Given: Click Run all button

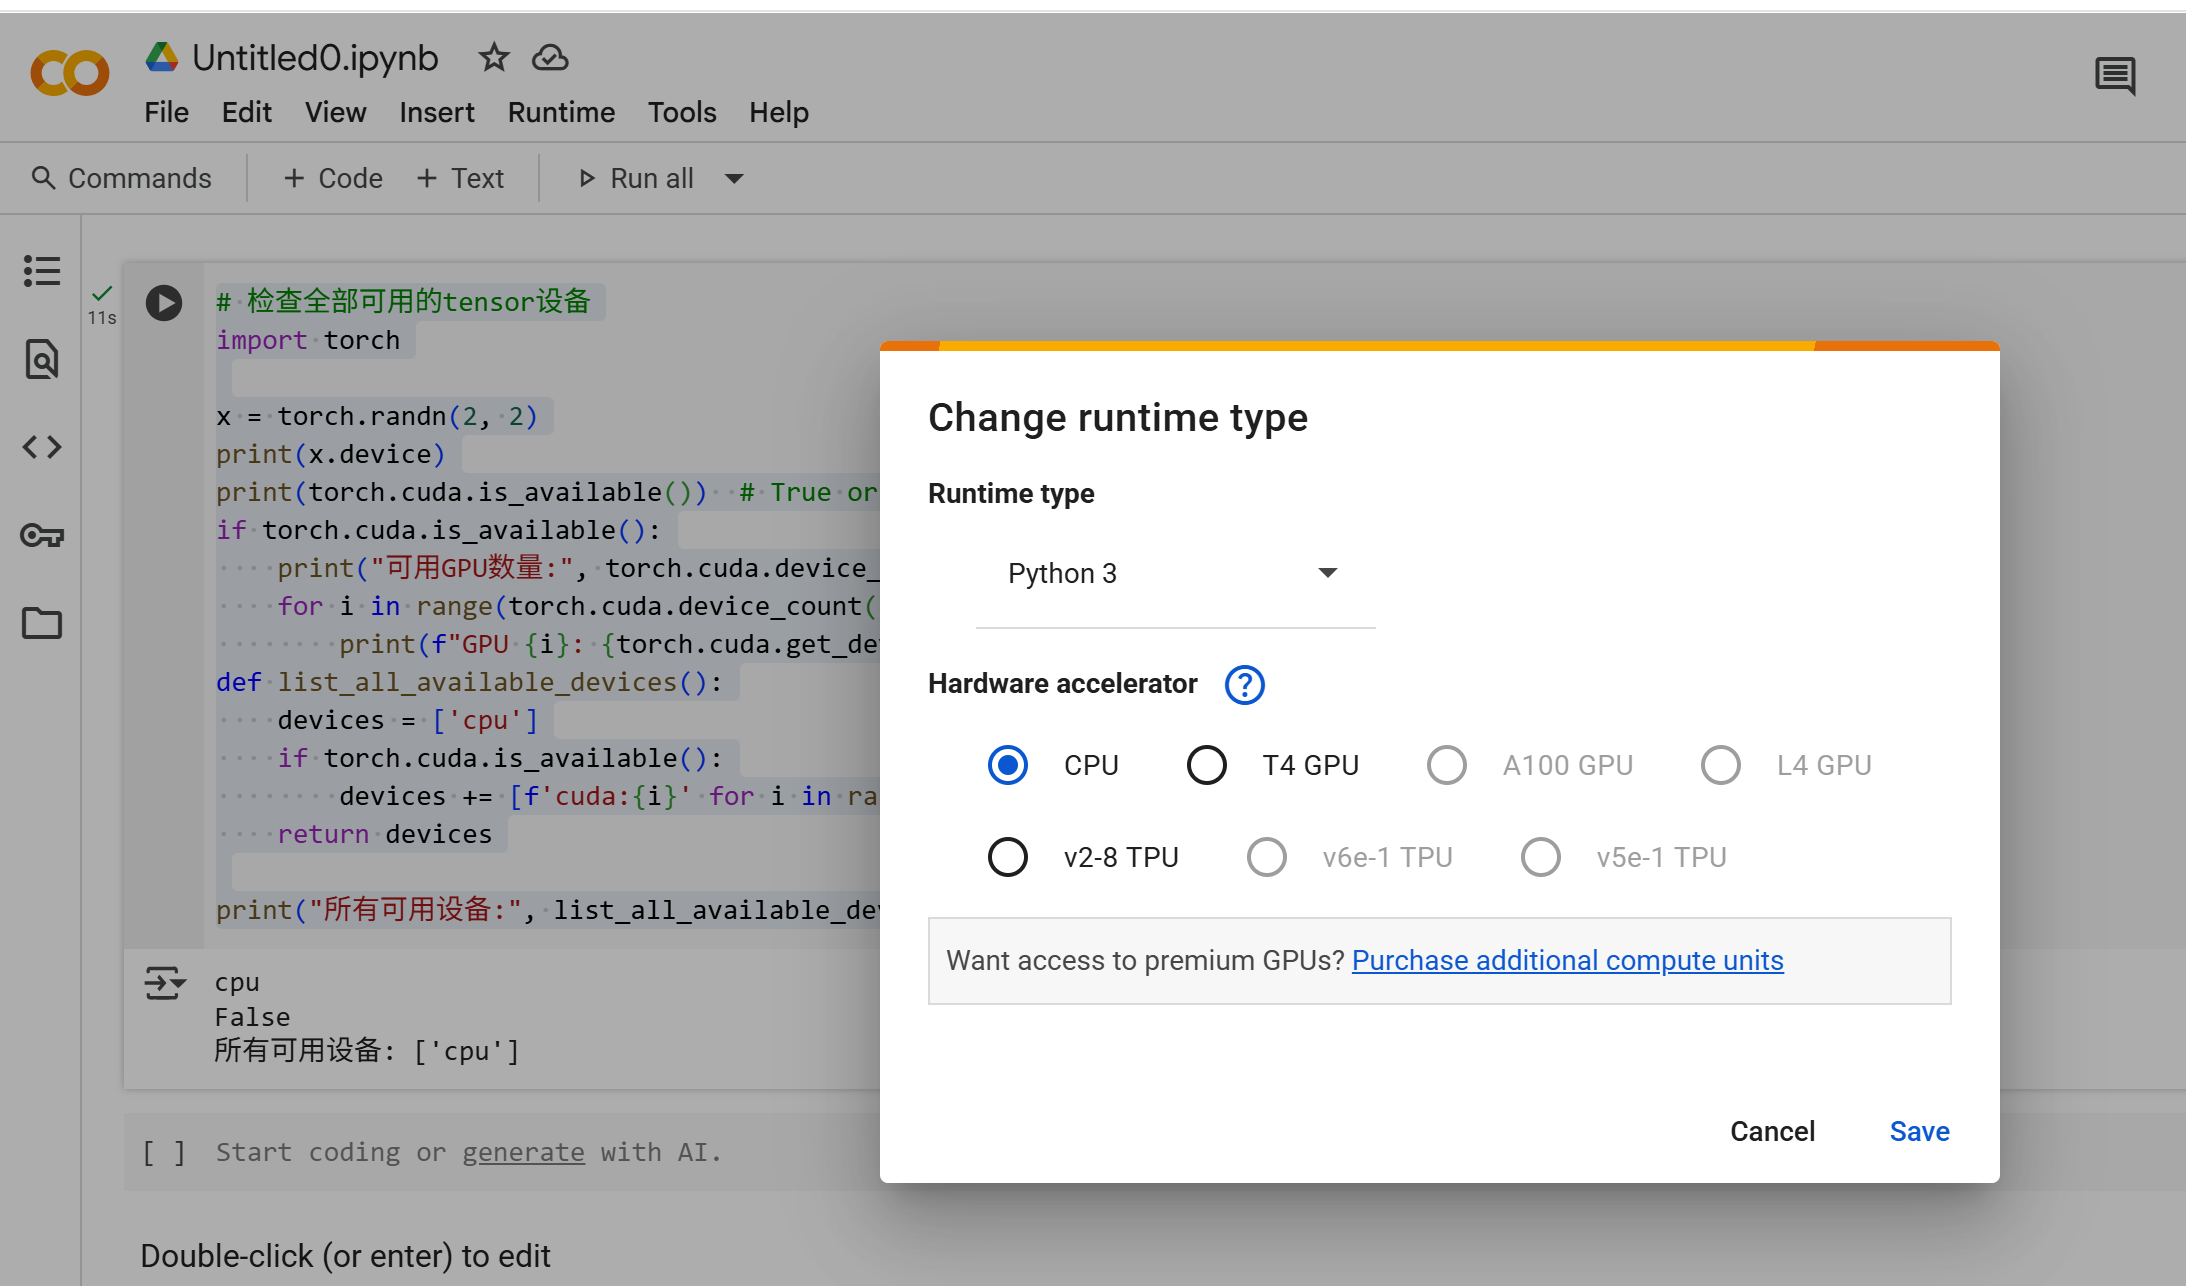Looking at the screenshot, I should click(636, 178).
